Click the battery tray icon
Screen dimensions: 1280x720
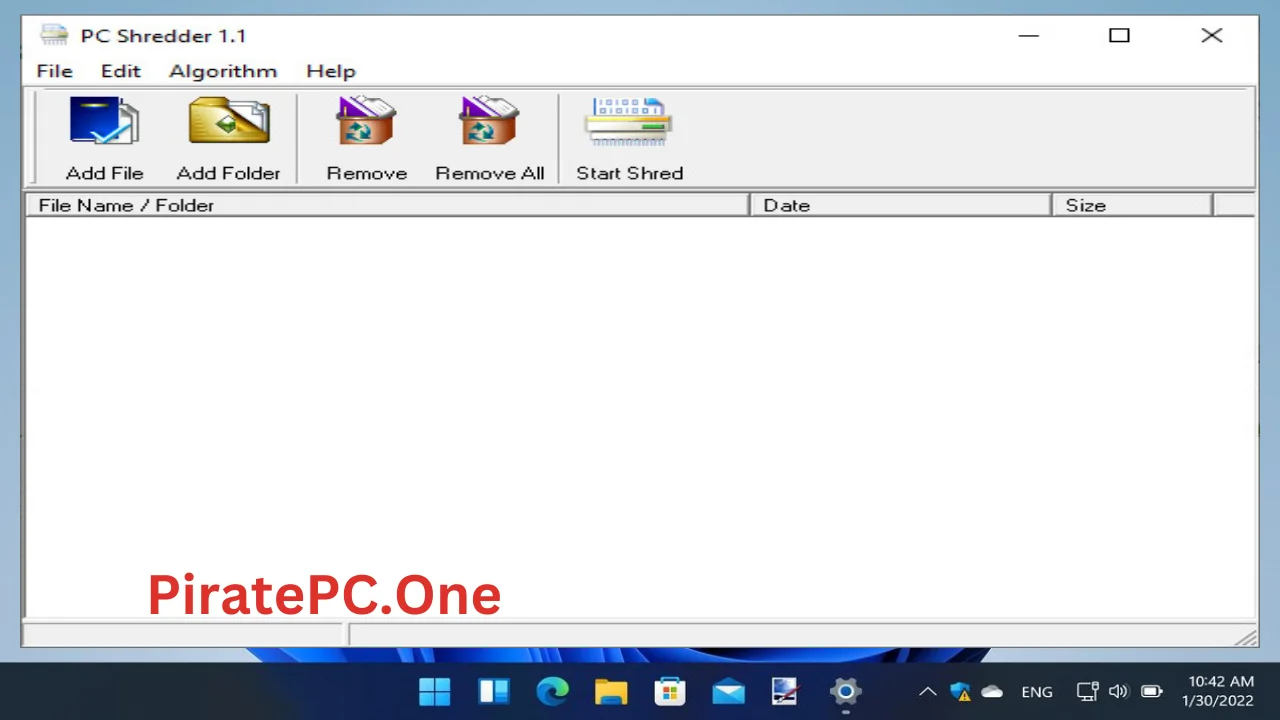pyautogui.click(x=1151, y=691)
